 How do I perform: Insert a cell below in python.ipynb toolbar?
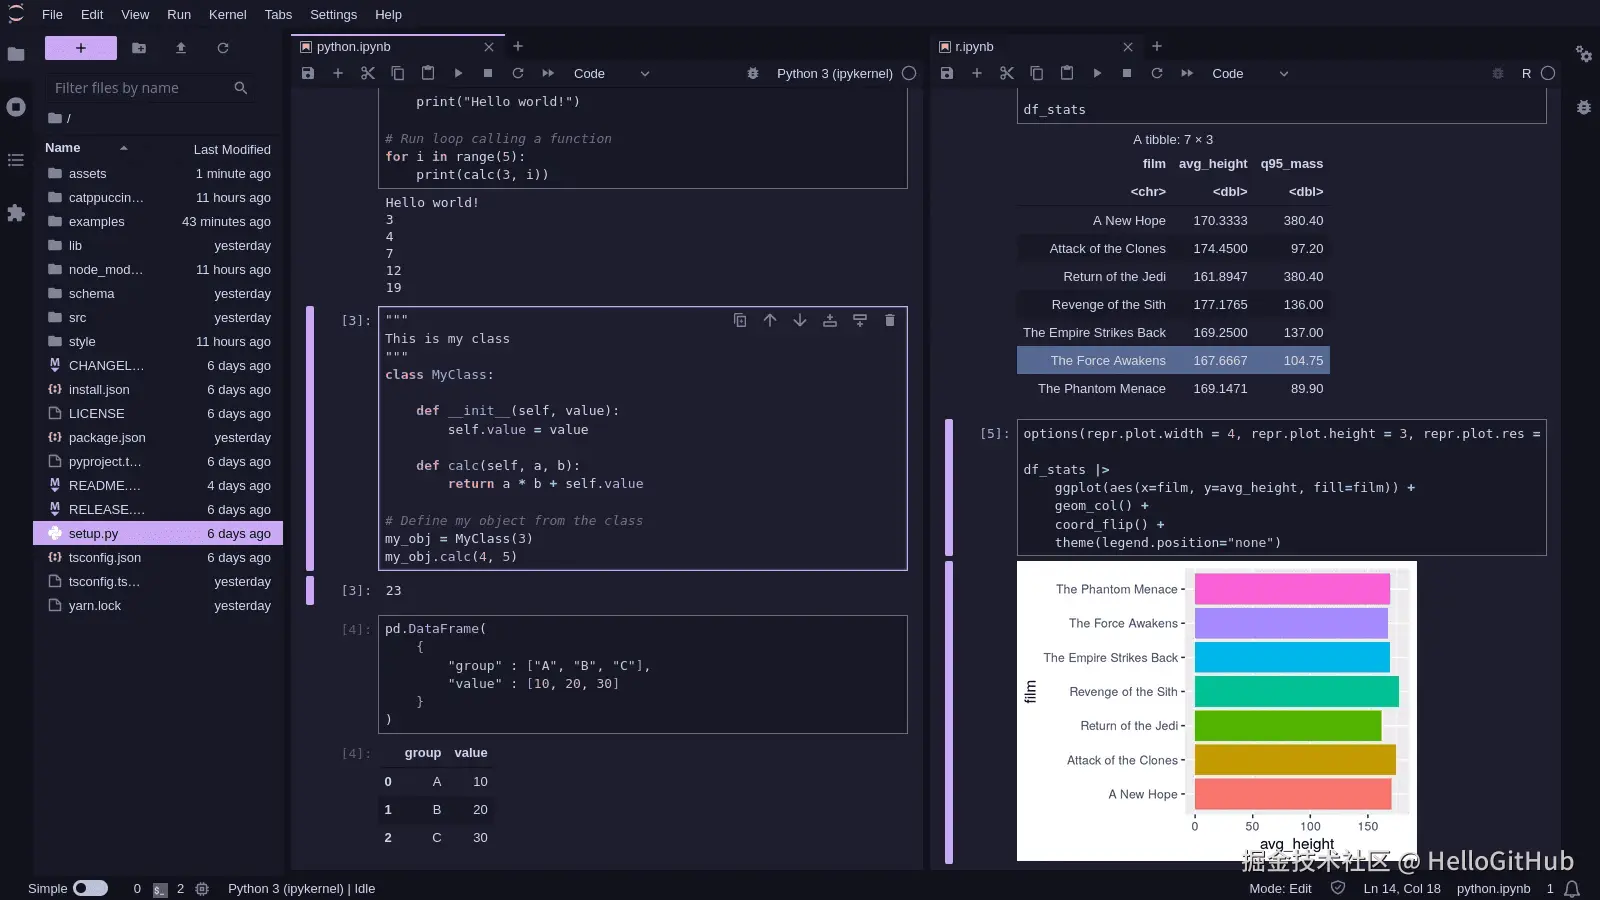click(338, 73)
